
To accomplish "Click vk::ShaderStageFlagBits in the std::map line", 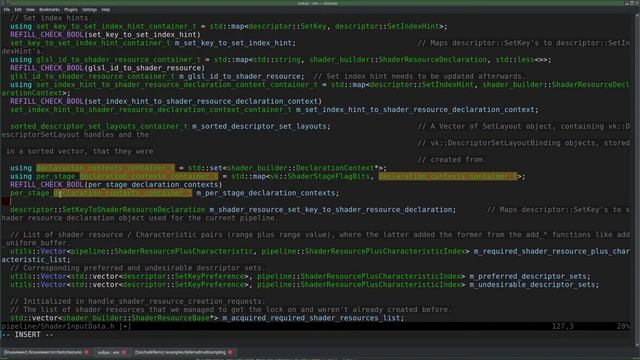I will 320,176.
